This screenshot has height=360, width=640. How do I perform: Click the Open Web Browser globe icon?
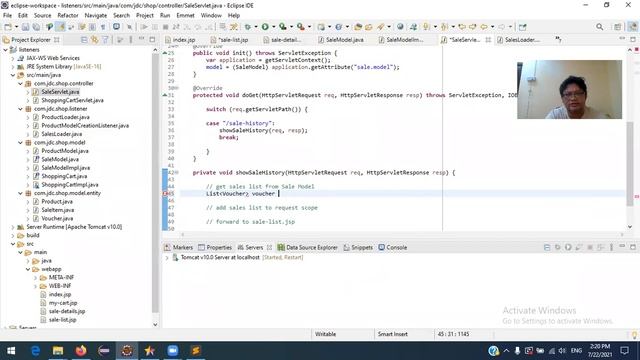pyautogui.click(x=400, y=27)
